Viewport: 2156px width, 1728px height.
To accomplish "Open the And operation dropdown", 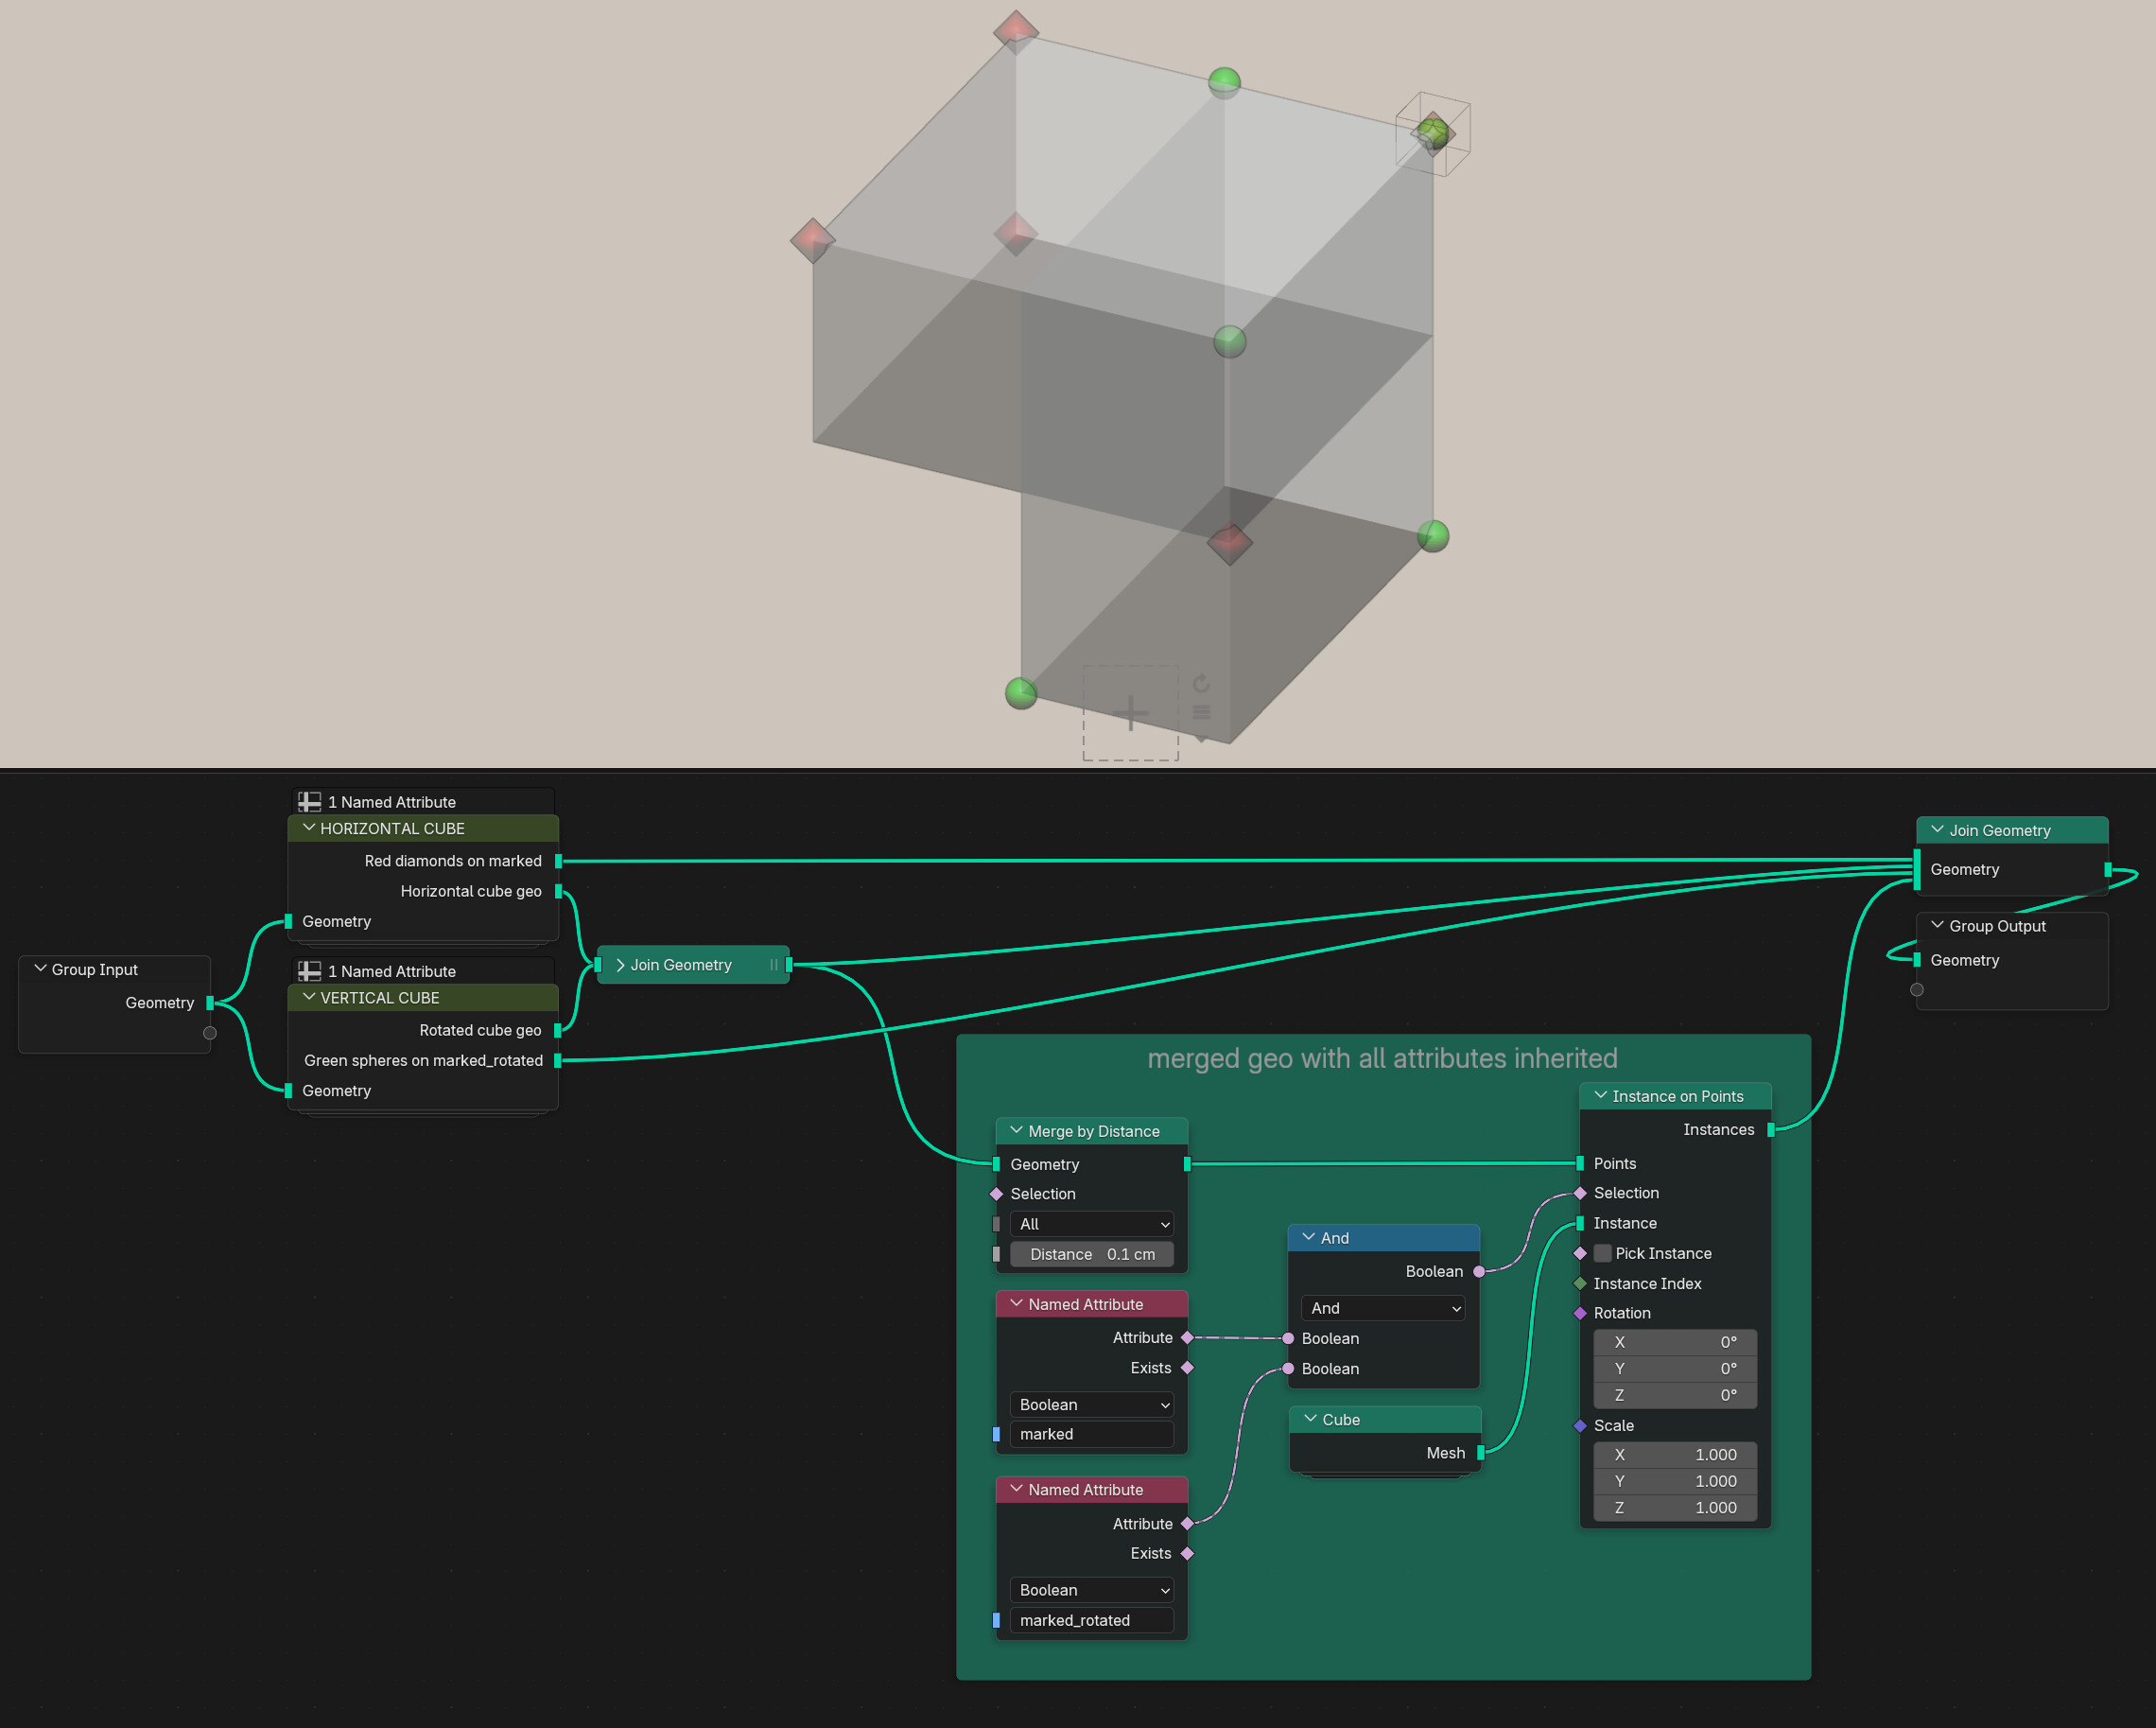I will point(1383,1308).
